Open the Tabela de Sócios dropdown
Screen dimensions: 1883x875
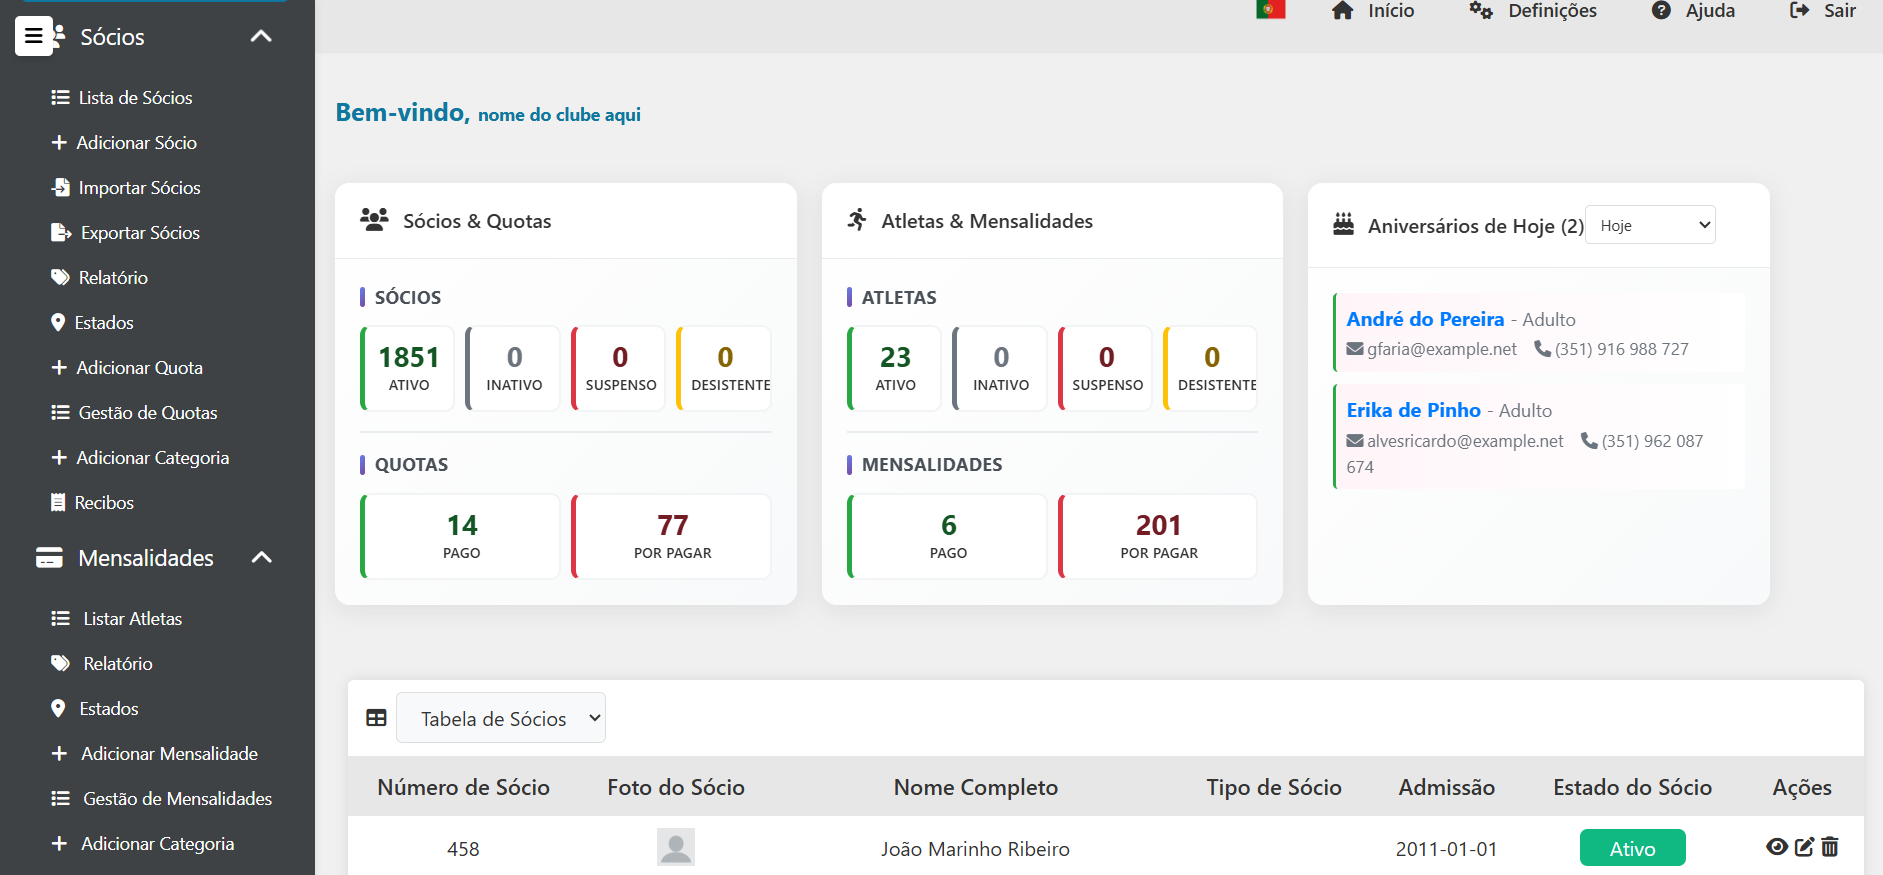pyautogui.click(x=501, y=718)
